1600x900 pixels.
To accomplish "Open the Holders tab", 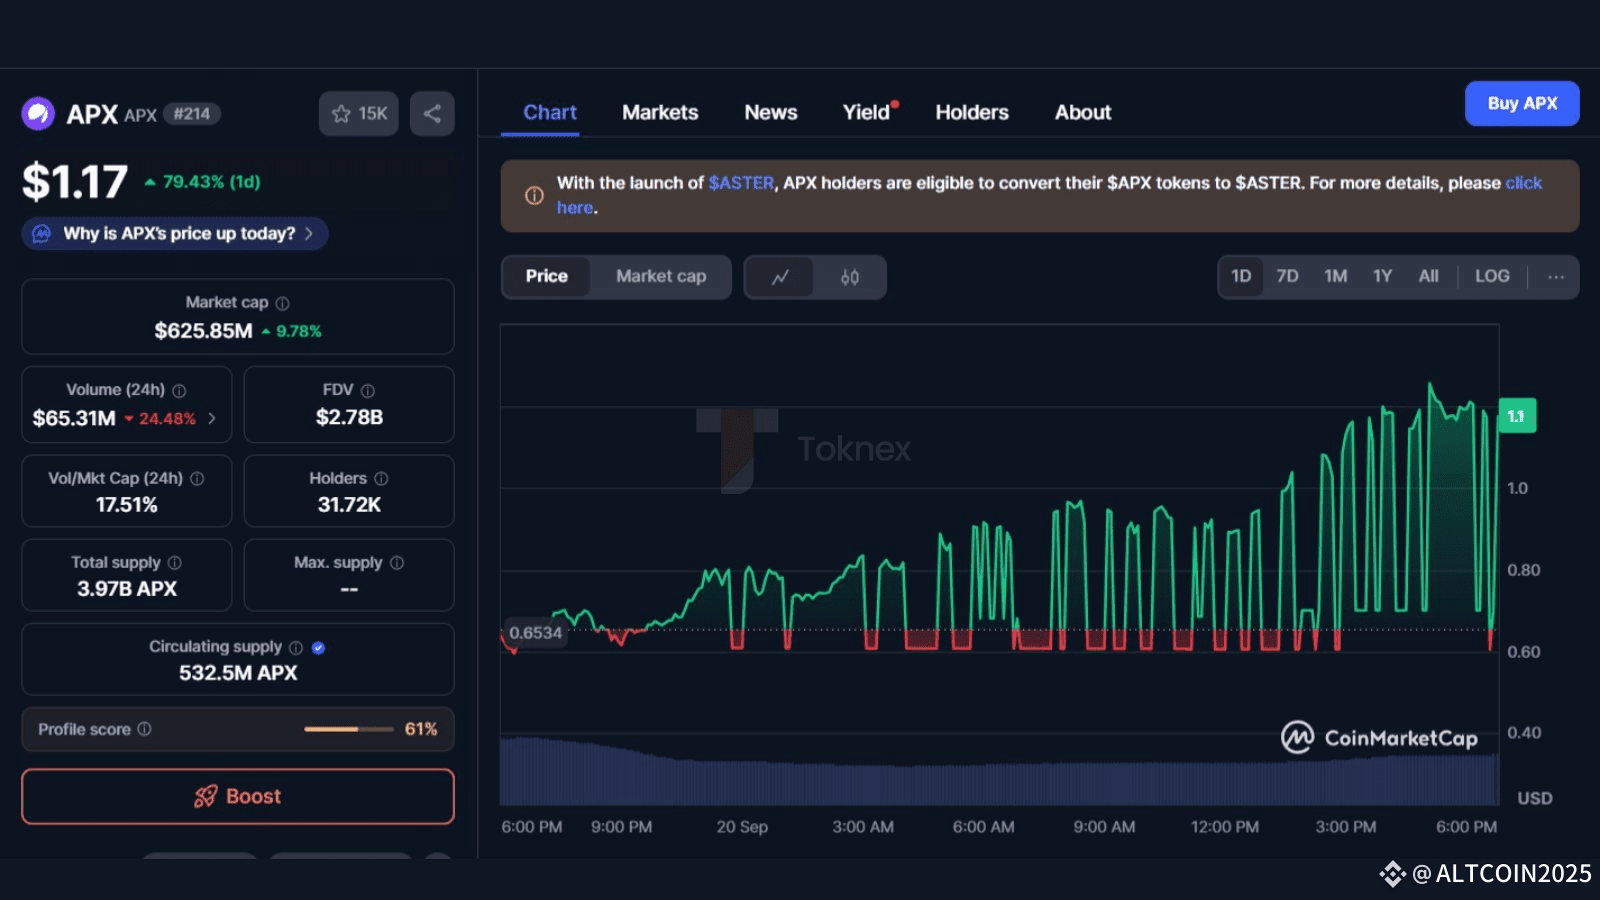I will (x=972, y=113).
